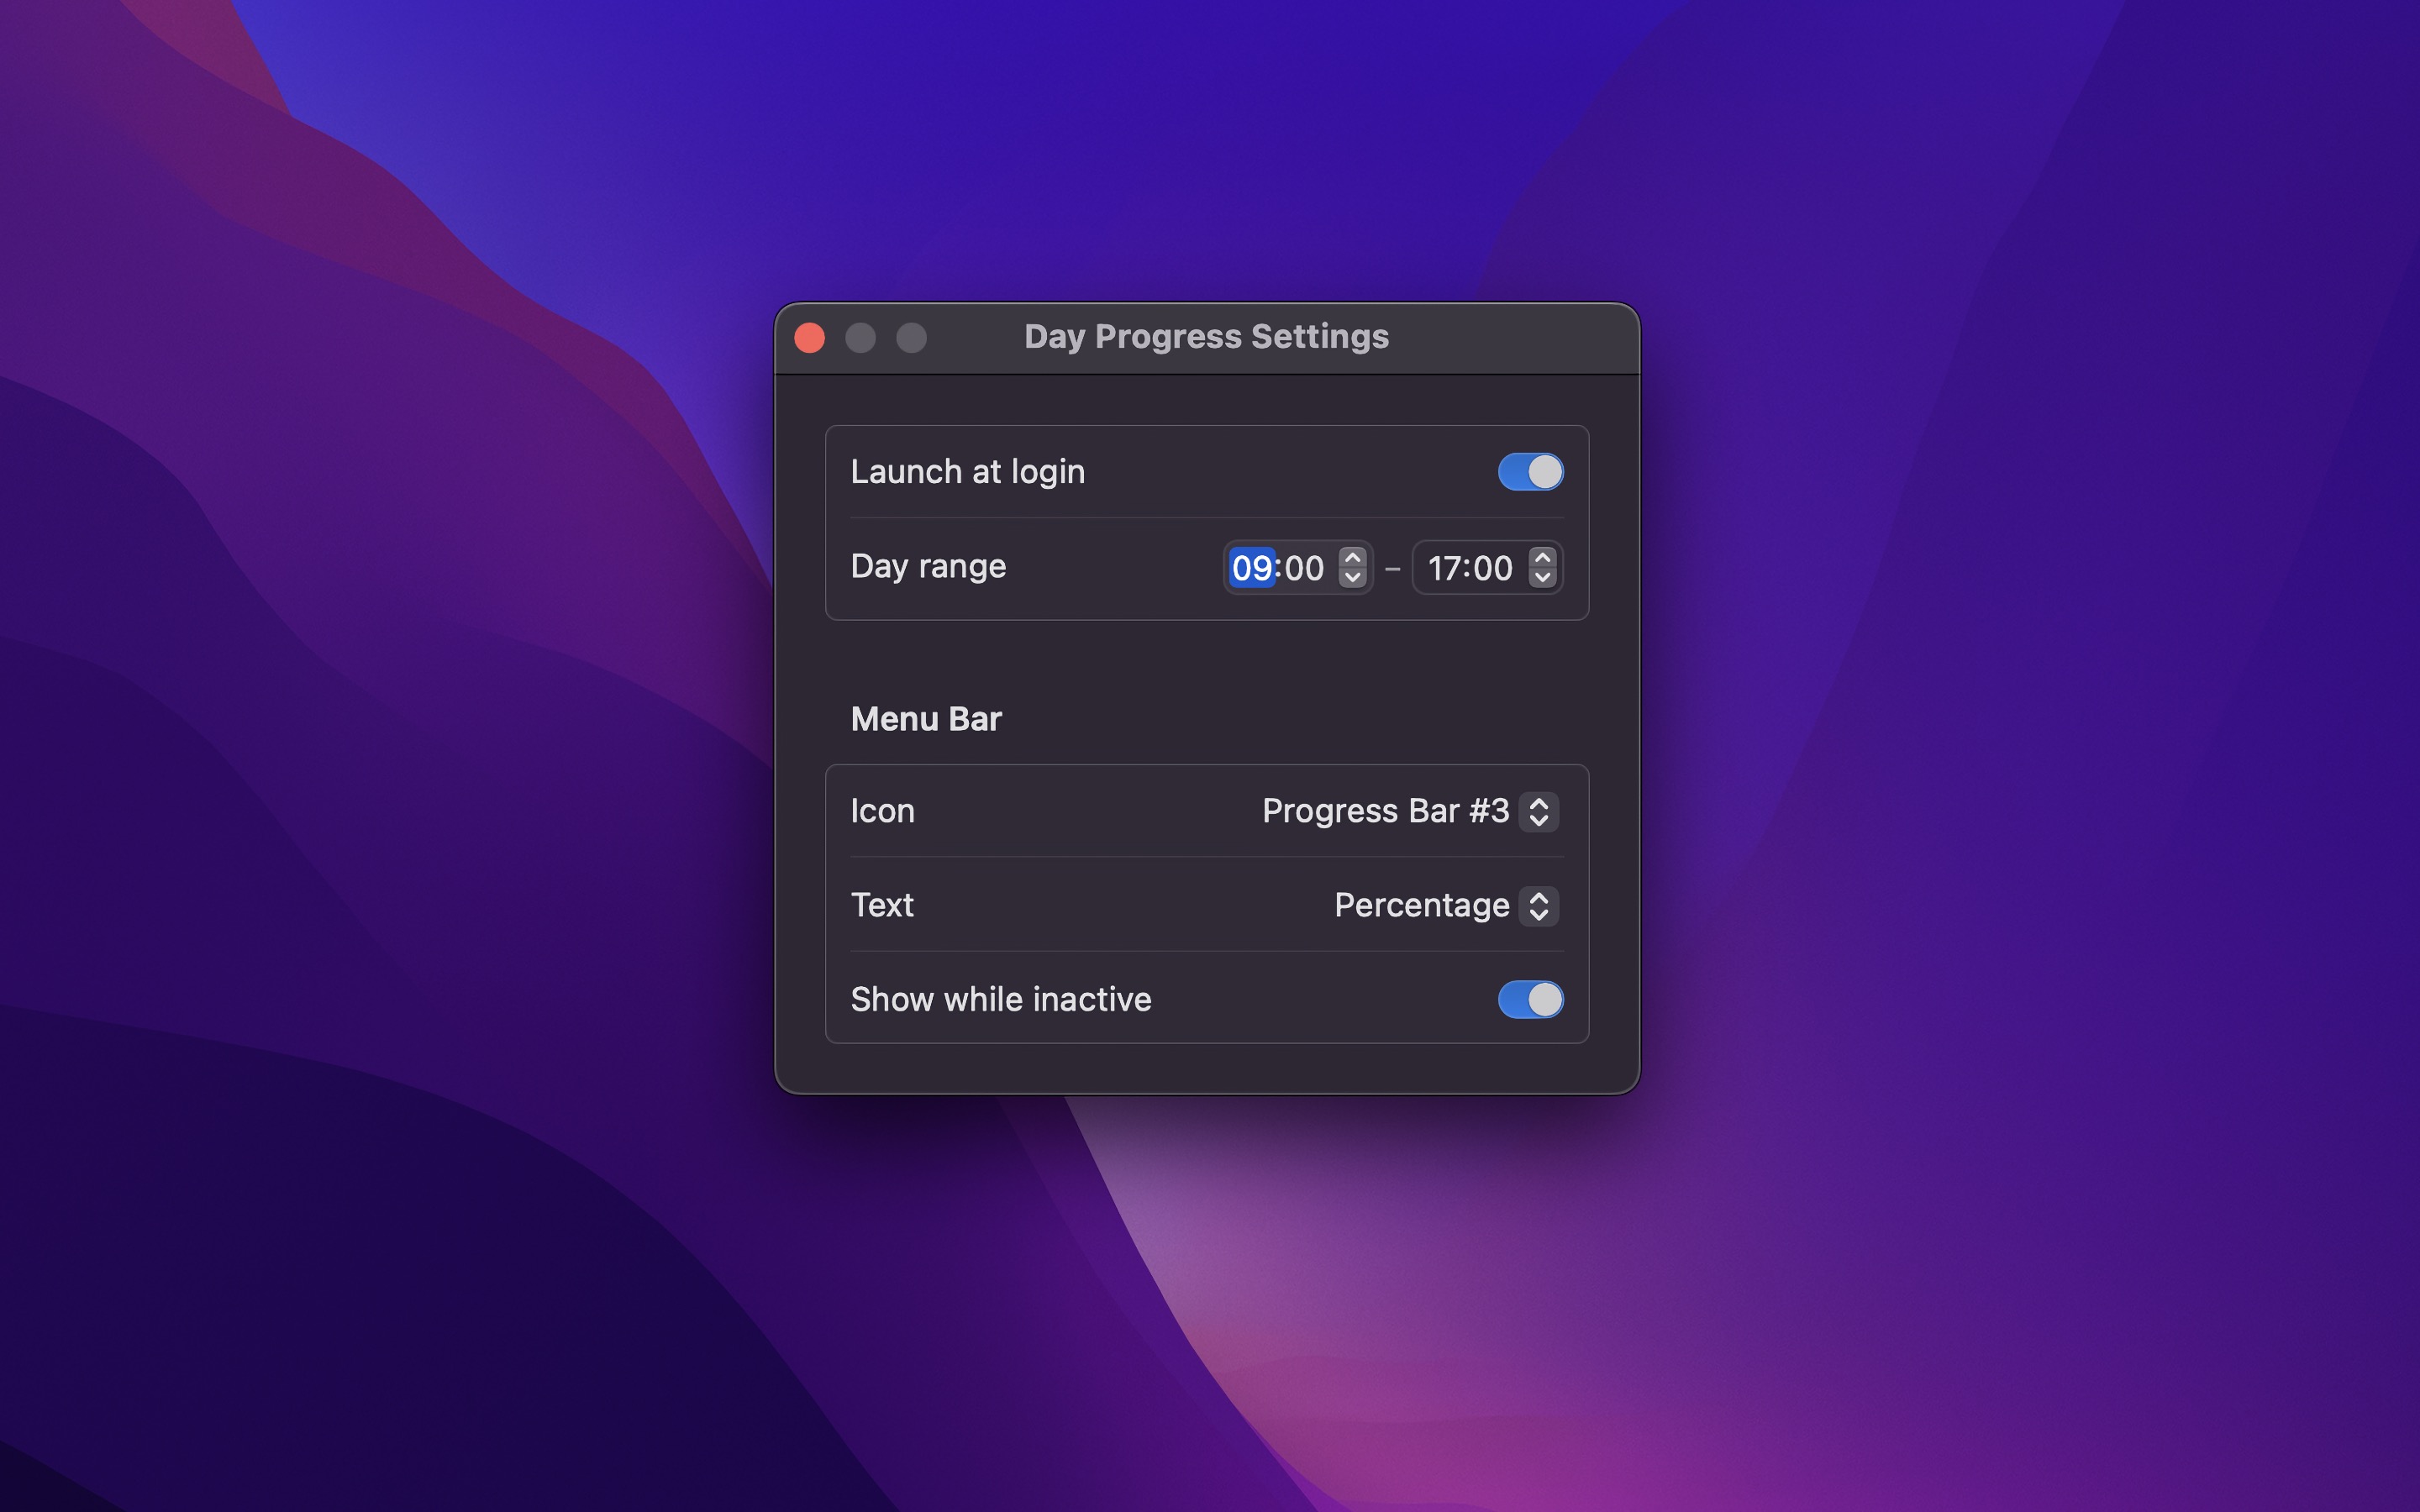
Task: Click the minutes segment of the start time
Action: tap(1302, 567)
